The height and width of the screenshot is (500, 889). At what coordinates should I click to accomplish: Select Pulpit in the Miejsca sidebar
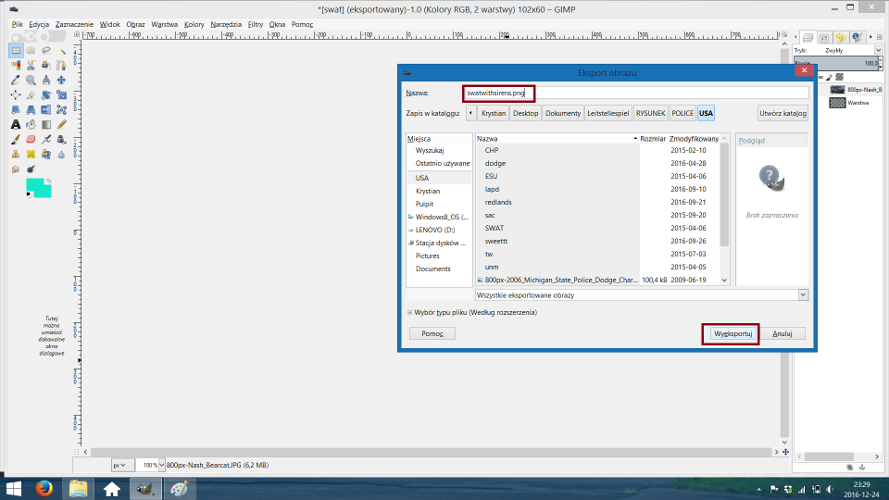425,204
